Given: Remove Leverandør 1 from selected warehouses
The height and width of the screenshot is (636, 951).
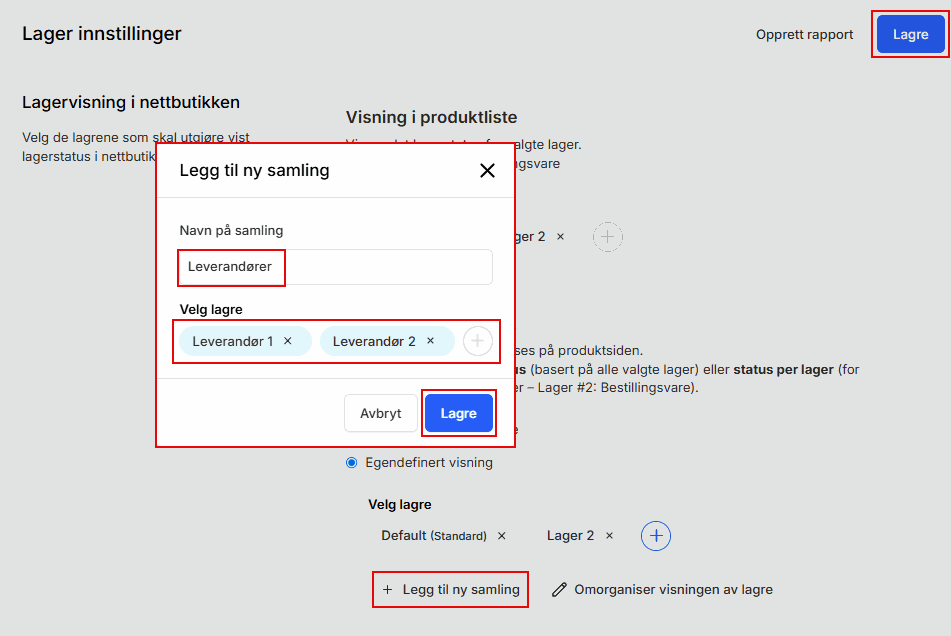Looking at the screenshot, I should [288, 341].
